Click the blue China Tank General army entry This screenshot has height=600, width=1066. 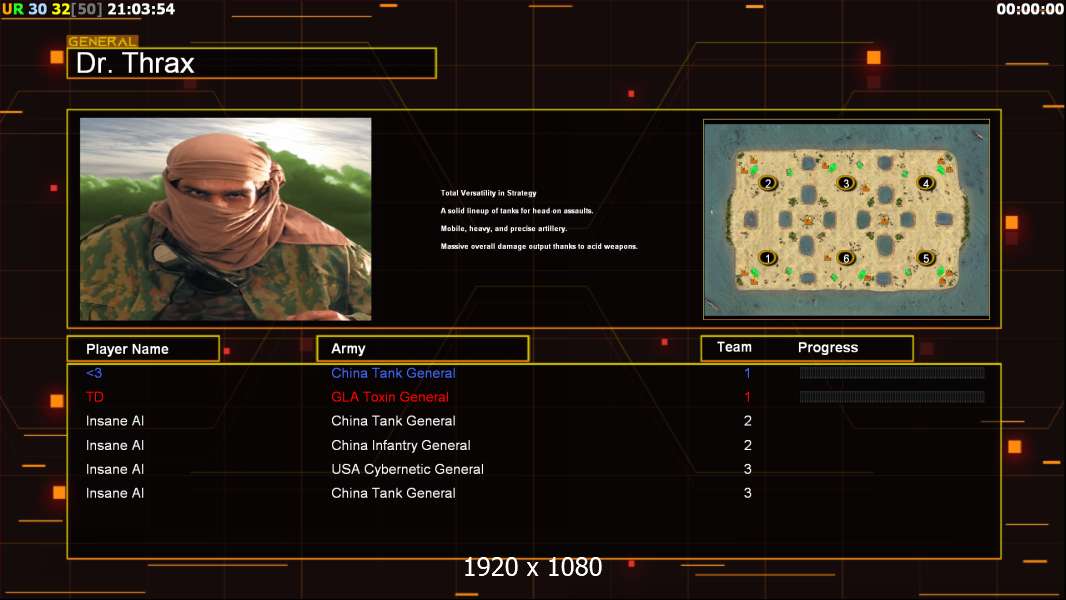click(x=393, y=373)
